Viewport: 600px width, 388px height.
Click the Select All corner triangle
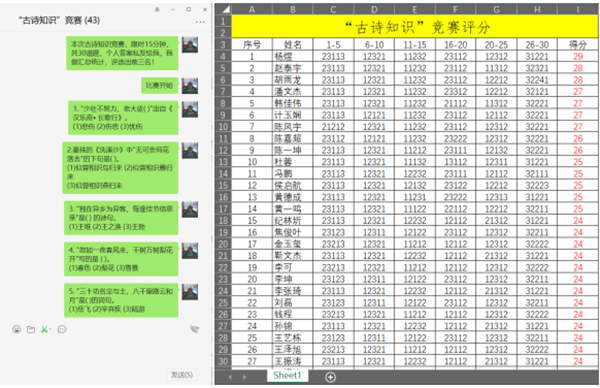pos(223,9)
